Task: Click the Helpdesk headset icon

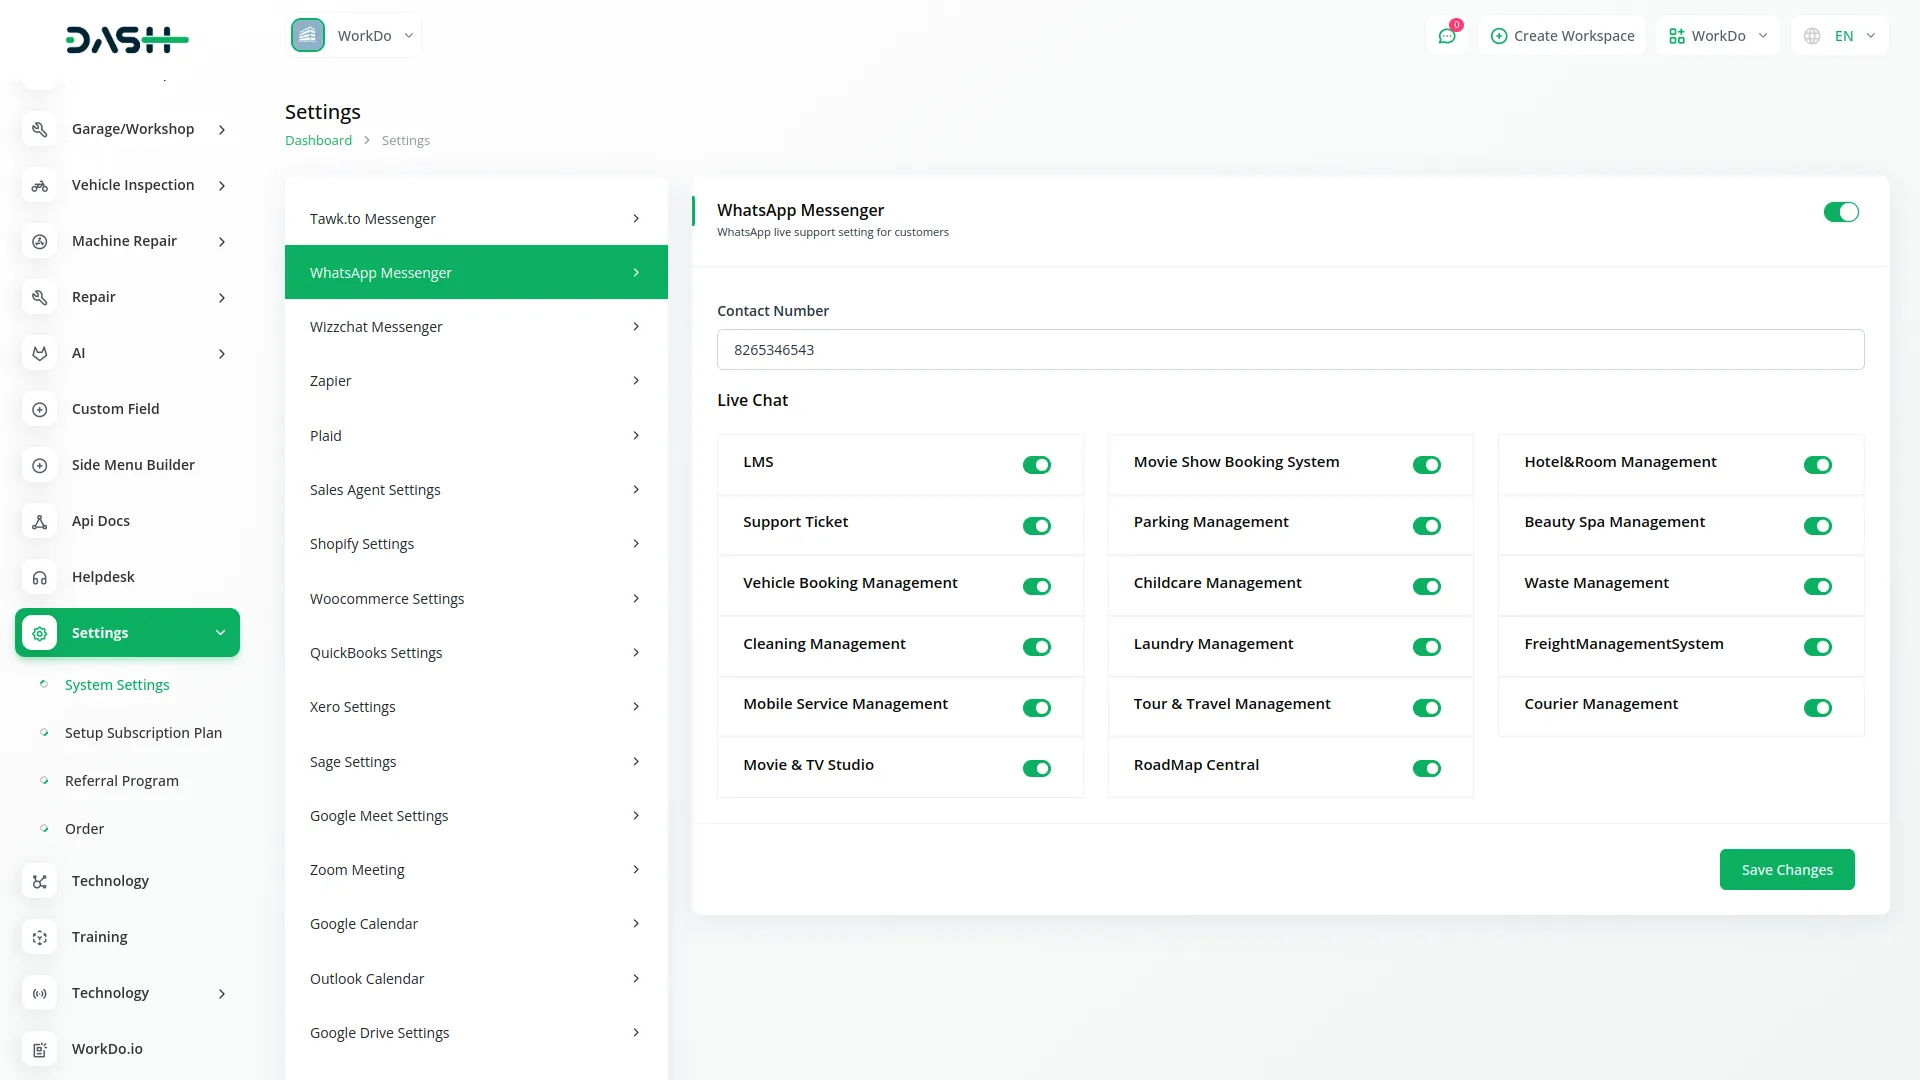Action: 40,577
